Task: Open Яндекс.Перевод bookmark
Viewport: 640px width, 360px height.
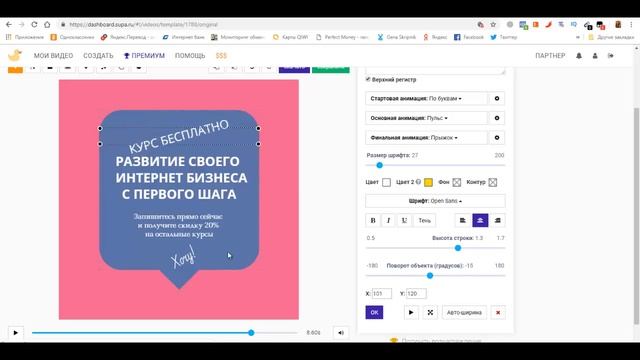Action: point(127,37)
